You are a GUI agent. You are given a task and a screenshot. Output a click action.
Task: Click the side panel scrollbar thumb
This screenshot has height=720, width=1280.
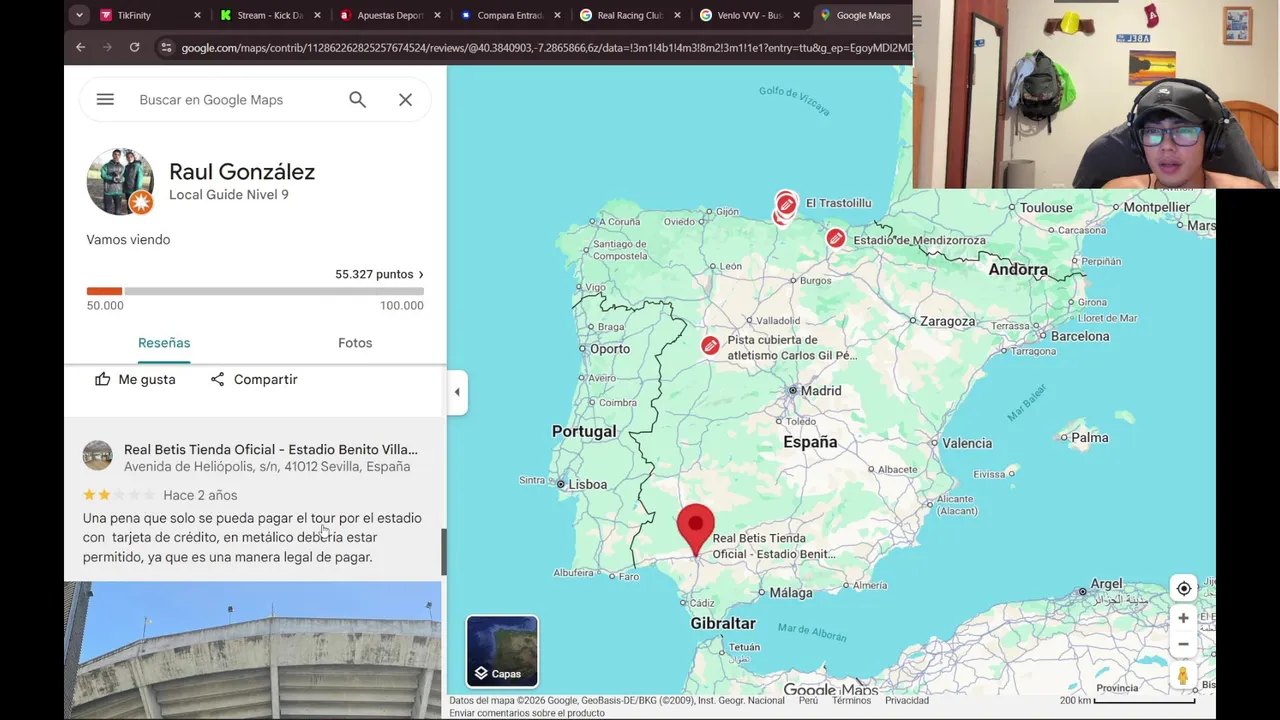[x=444, y=551]
